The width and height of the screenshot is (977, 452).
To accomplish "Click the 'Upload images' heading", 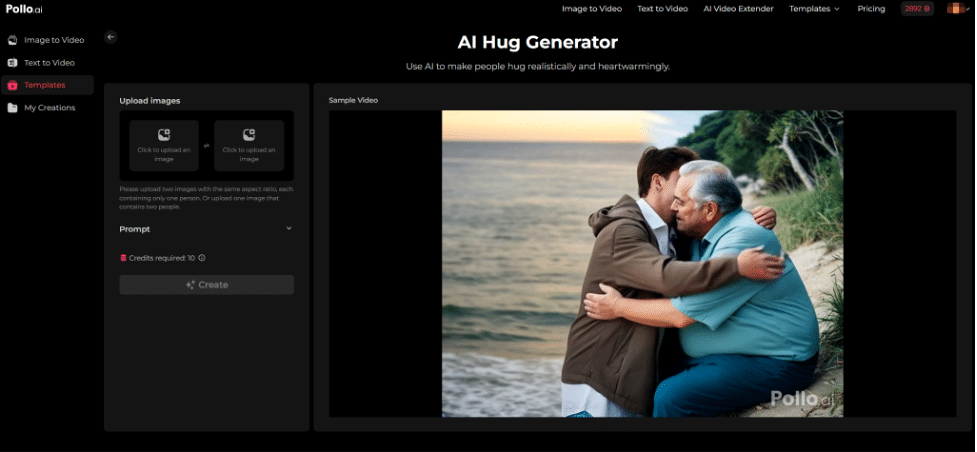I will pyautogui.click(x=150, y=101).
